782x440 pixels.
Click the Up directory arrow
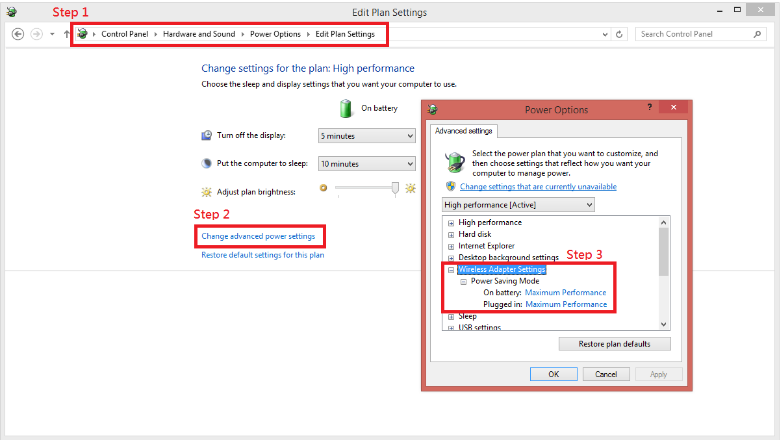[66, 33]
